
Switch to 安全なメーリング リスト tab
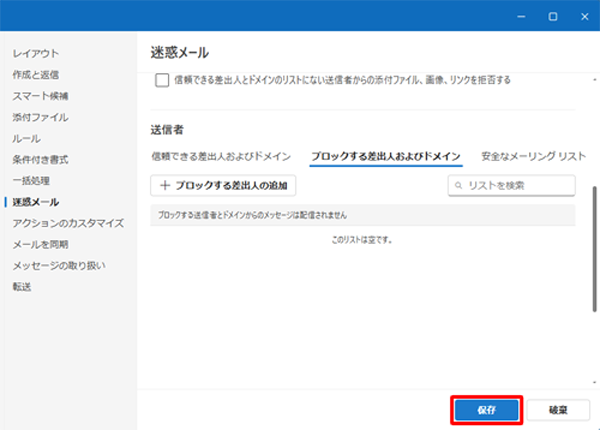533,156
